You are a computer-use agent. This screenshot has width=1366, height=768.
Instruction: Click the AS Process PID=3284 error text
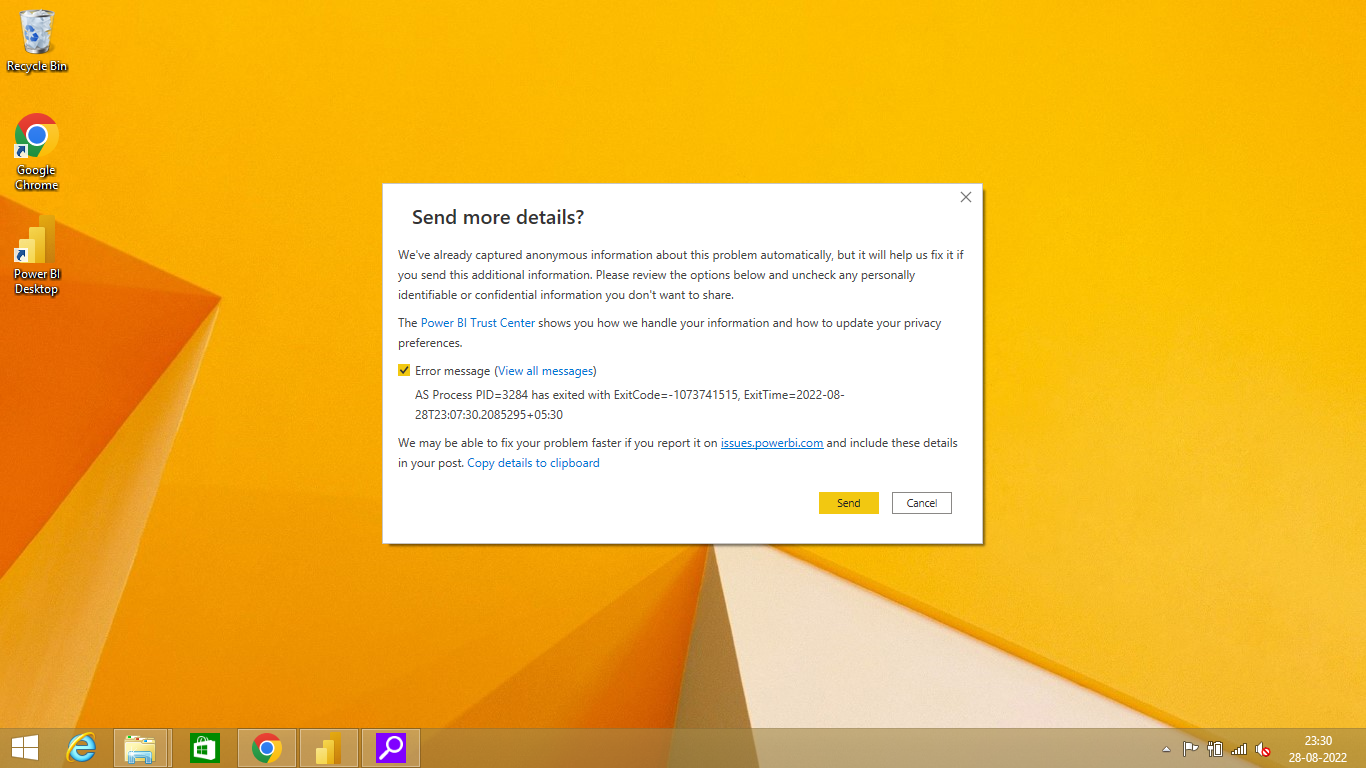coord(630,405)
